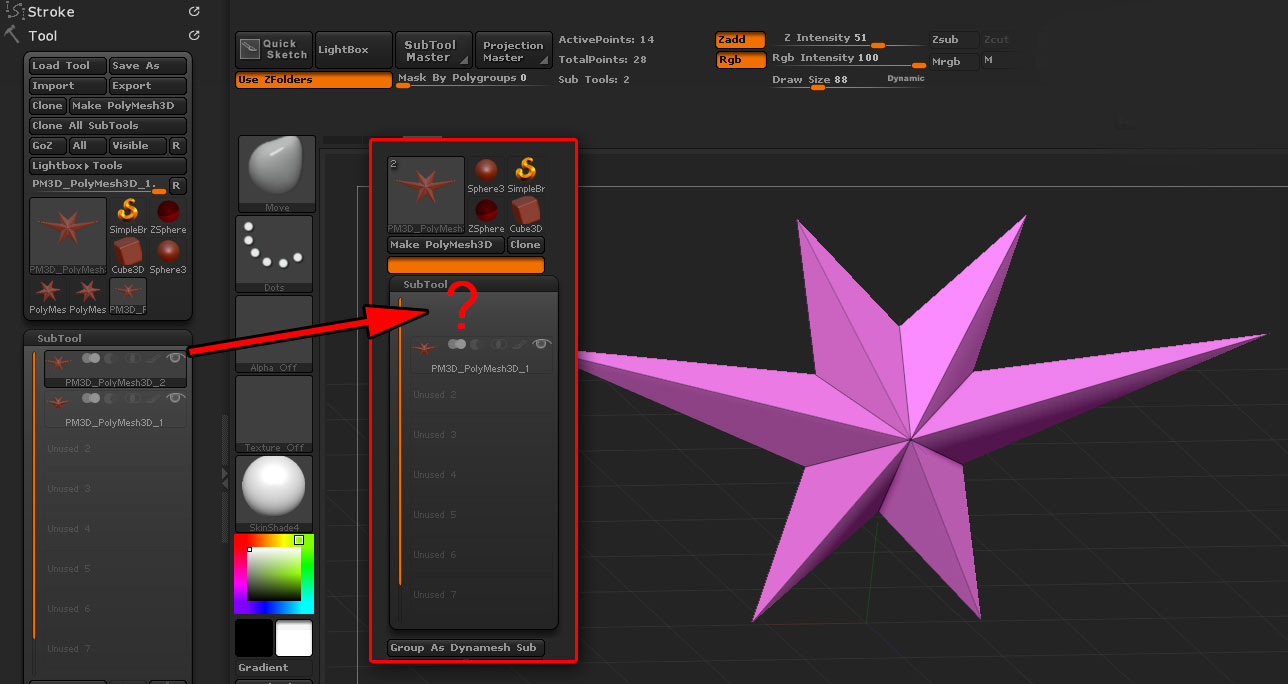Pick the Cube3D primitive in the left Tool palette
Screen dimensions: 1288x684
pos(128,256)
